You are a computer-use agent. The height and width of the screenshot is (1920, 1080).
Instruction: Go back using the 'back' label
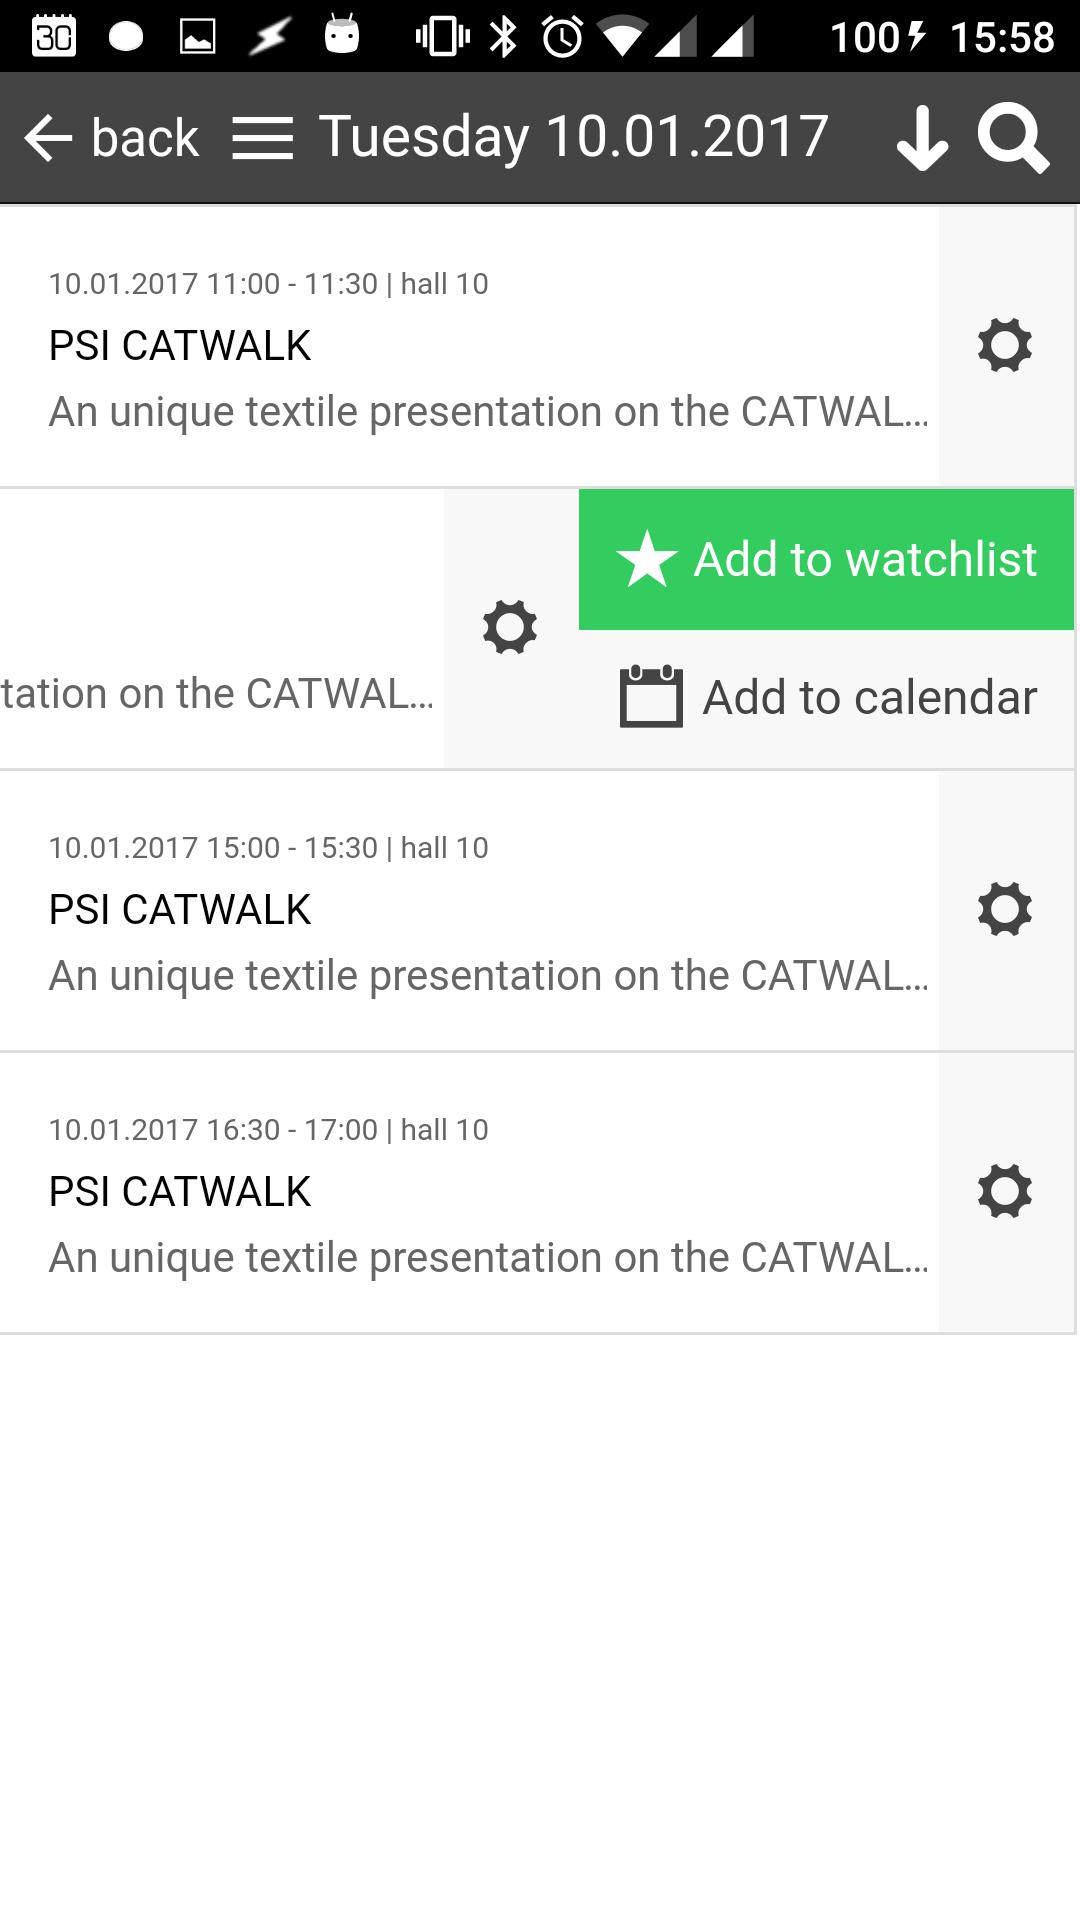click(x=145, y=138)
